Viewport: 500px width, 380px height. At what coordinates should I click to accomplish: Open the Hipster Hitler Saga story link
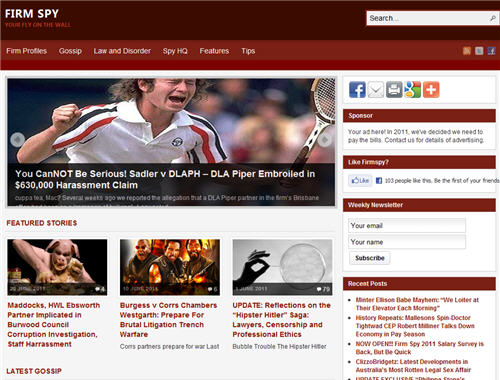(x=282, y=320)
